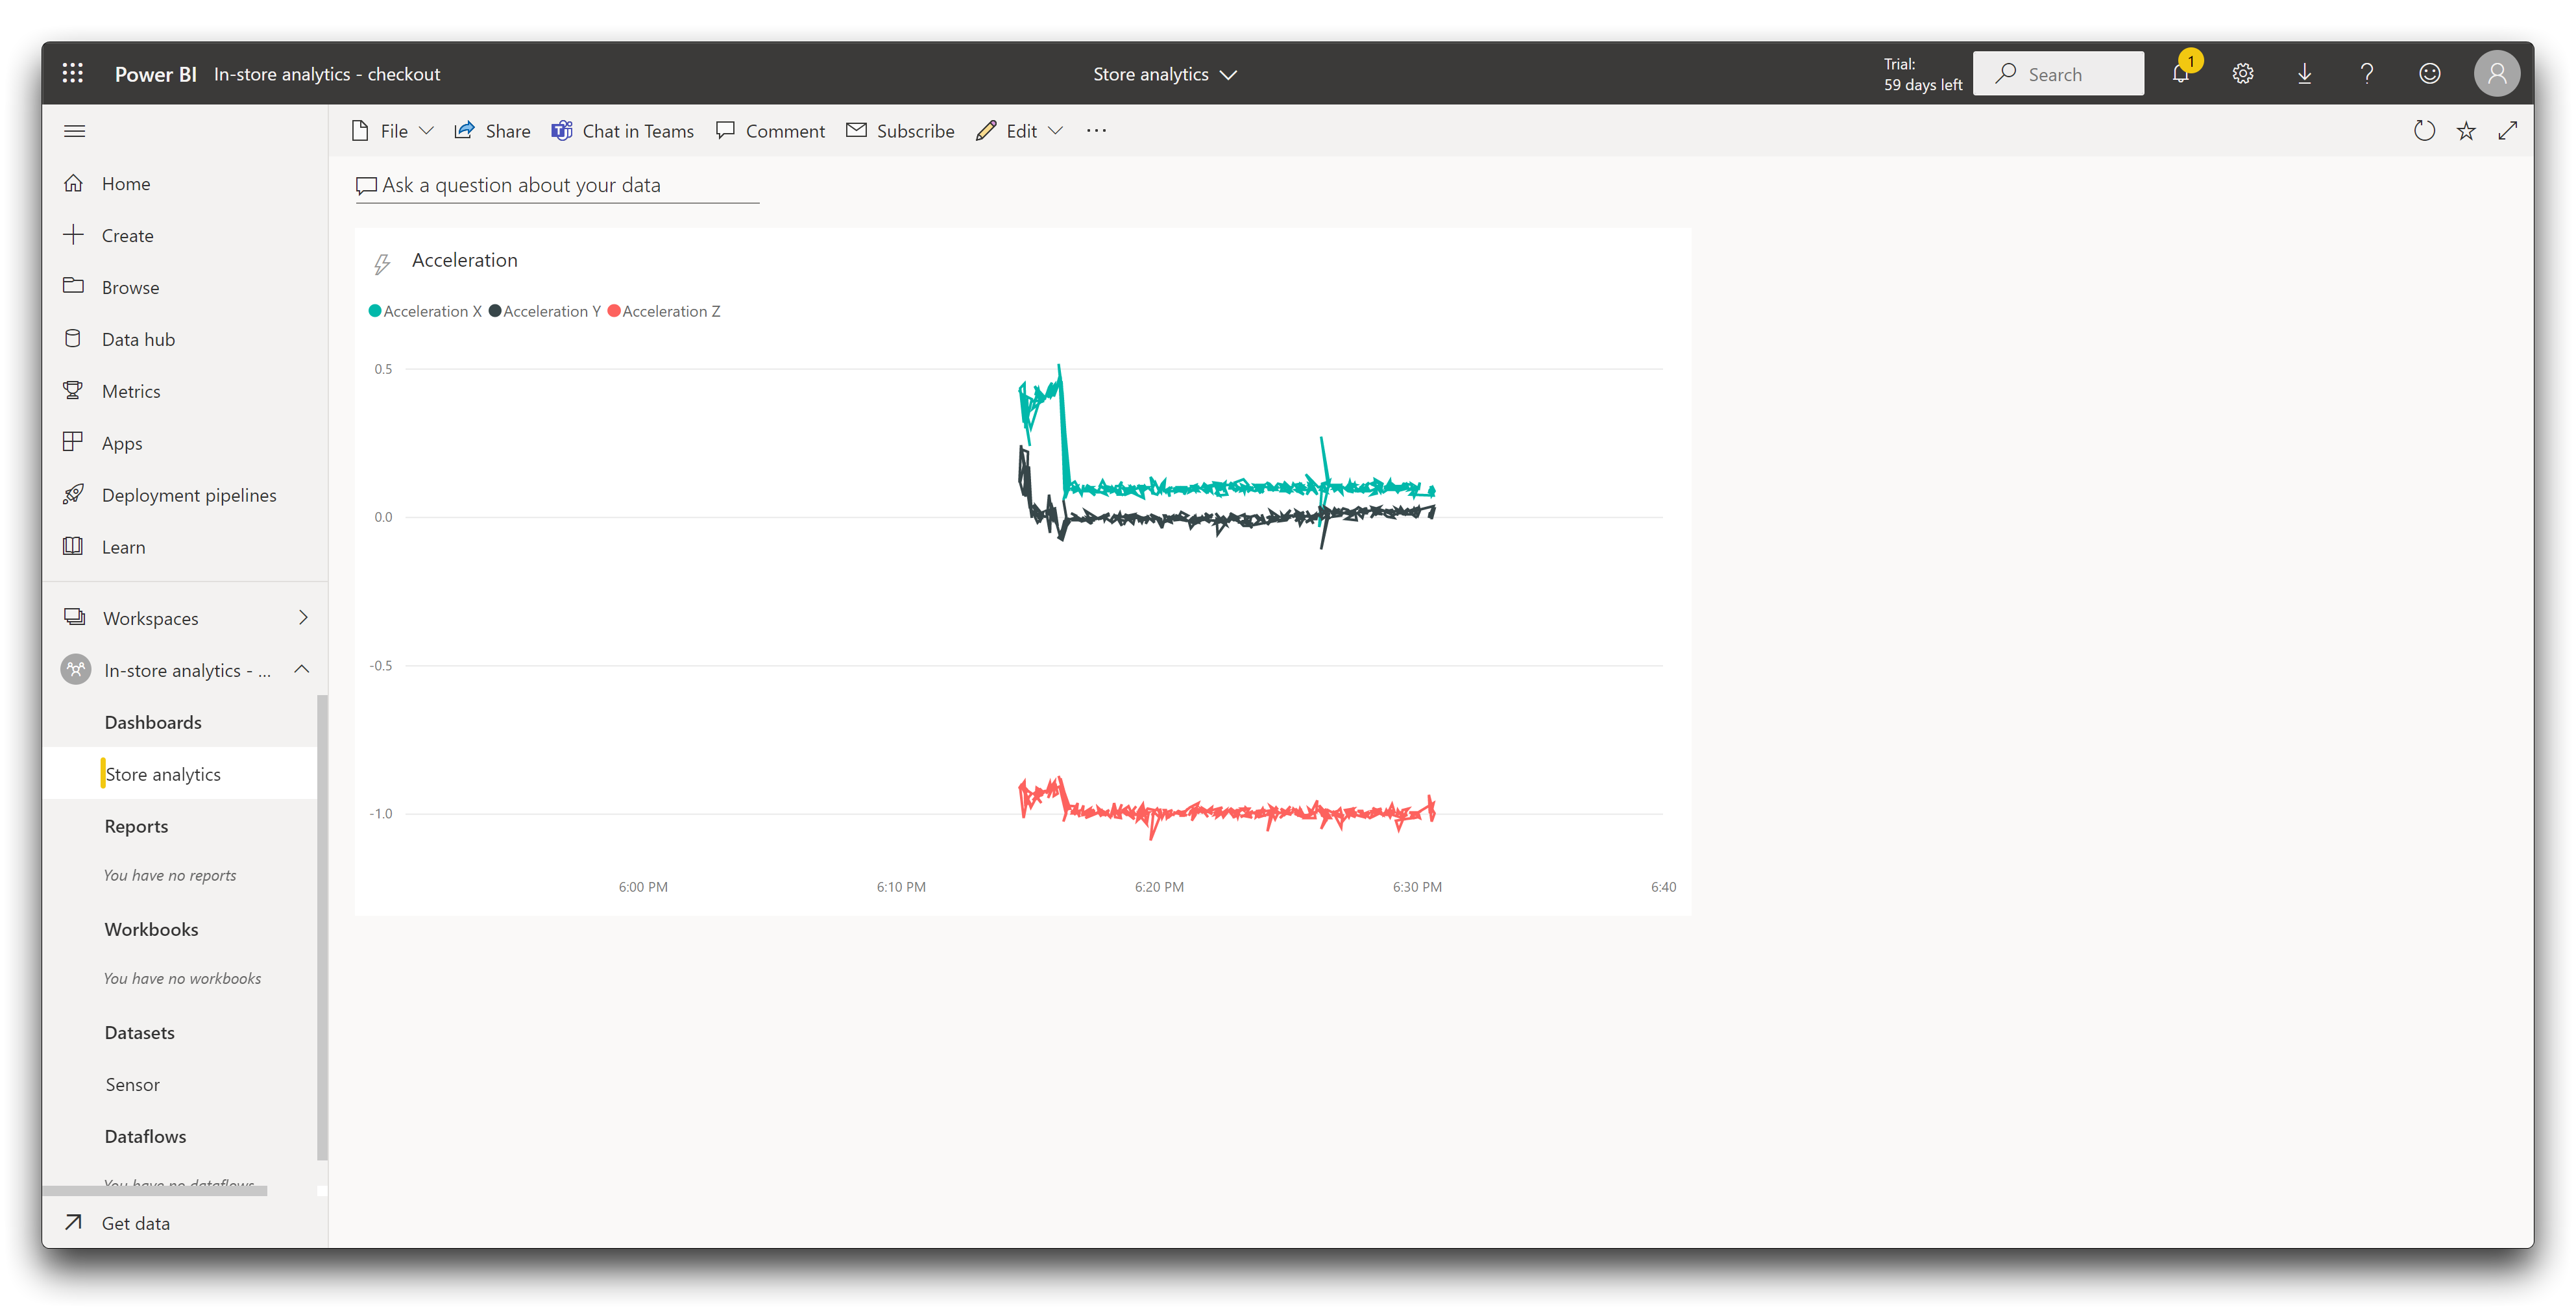Click Chat in Teams
Image resolution: width=2576 pixels, height=1311 pixels.
622,131
